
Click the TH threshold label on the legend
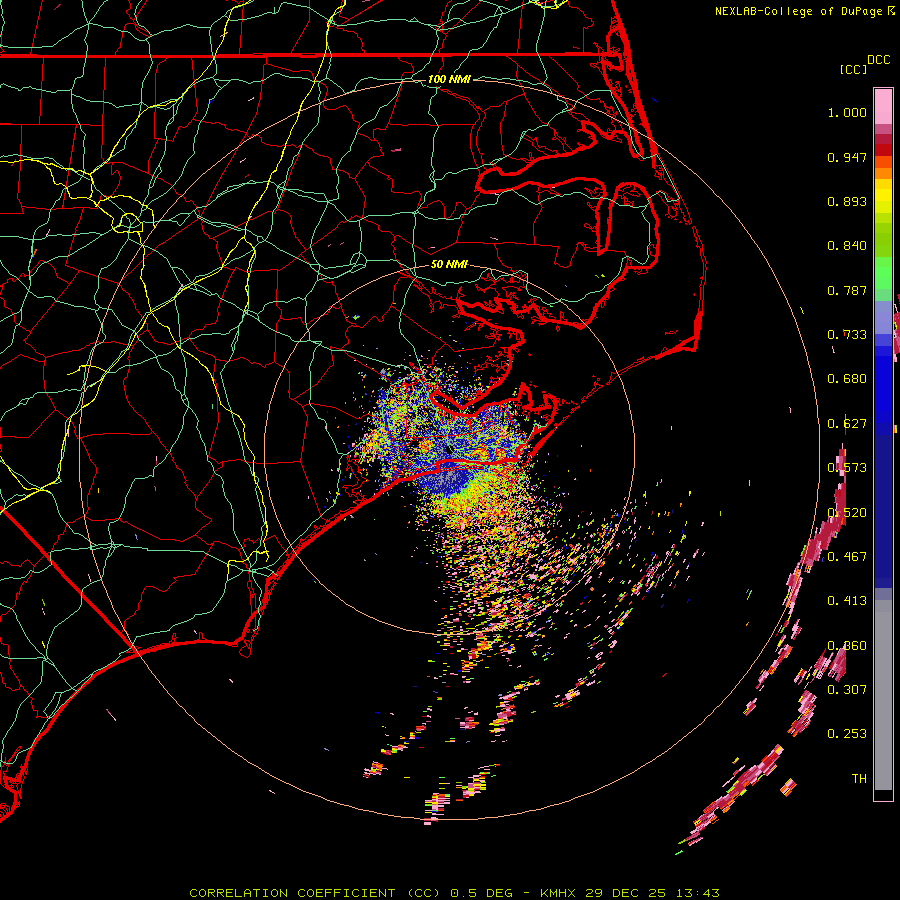(x=859, y=778)
